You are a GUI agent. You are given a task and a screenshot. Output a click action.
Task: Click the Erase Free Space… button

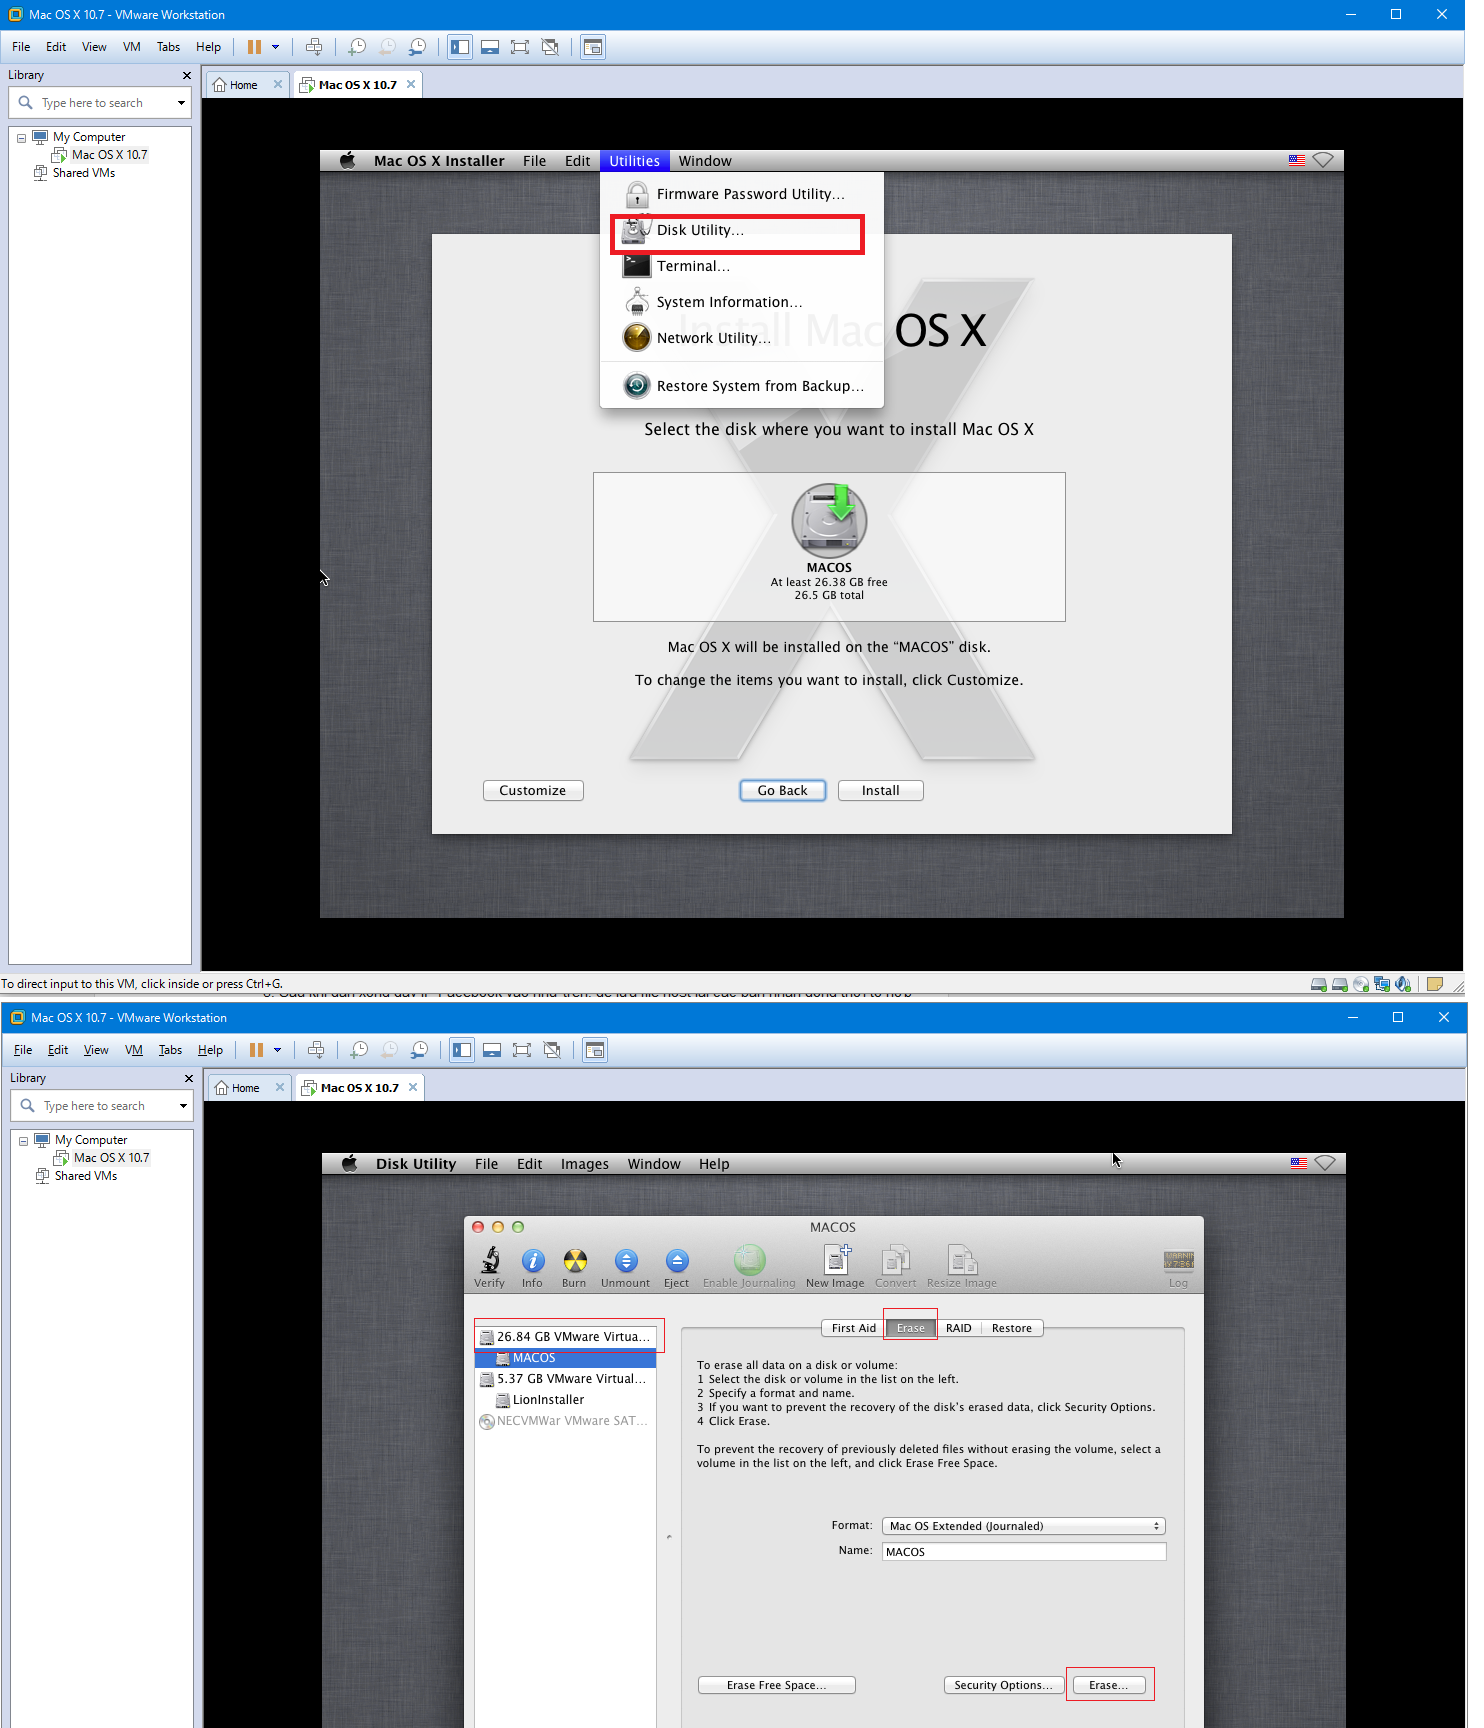[x=777, y=1685]
